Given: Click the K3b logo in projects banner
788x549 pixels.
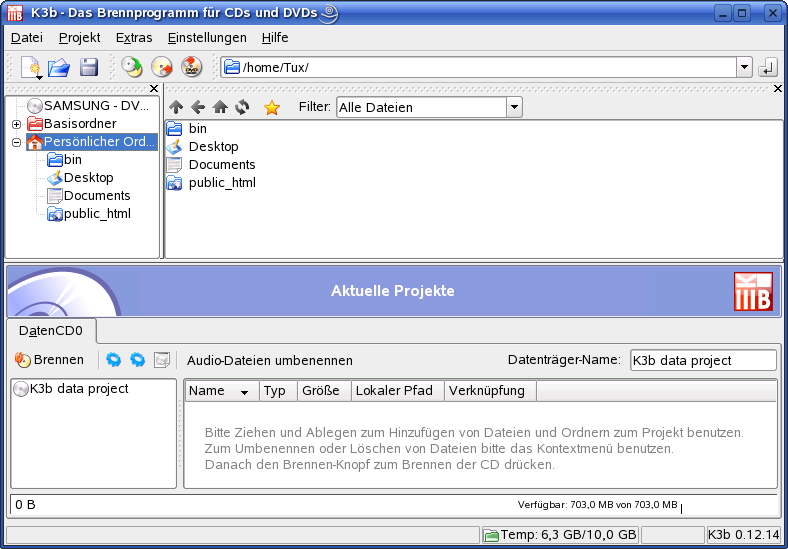Looking at the screenshot, I should (x=753, y=291).
